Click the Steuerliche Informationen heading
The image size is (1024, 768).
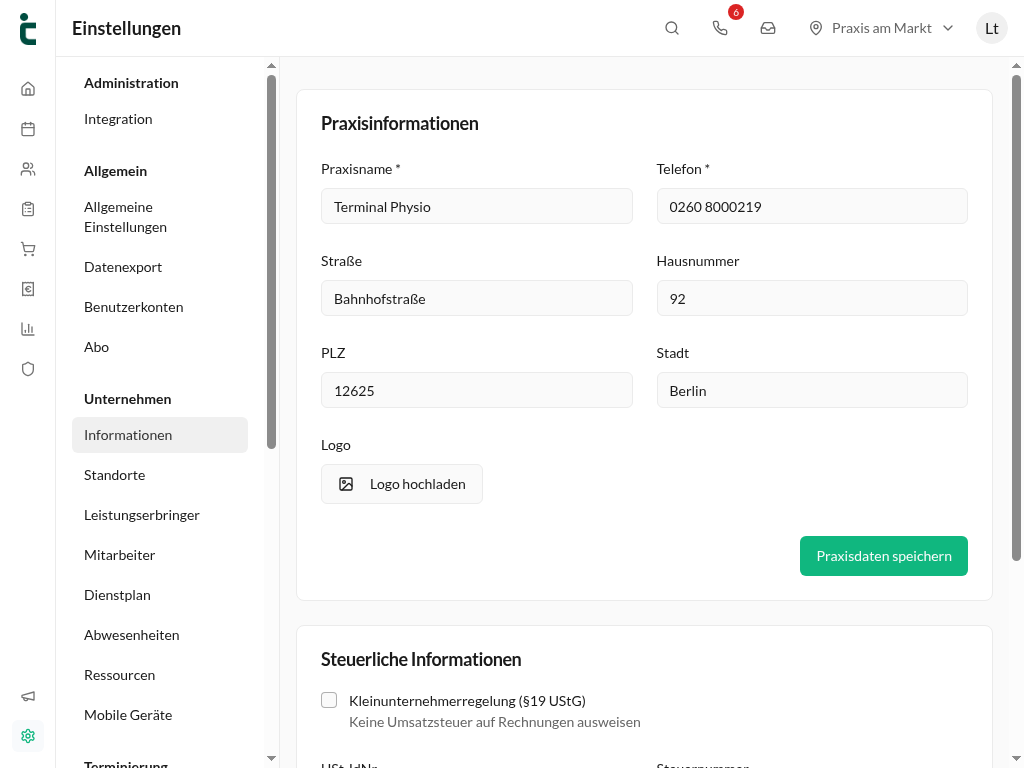pyautogui.click(x=421, y=660)
